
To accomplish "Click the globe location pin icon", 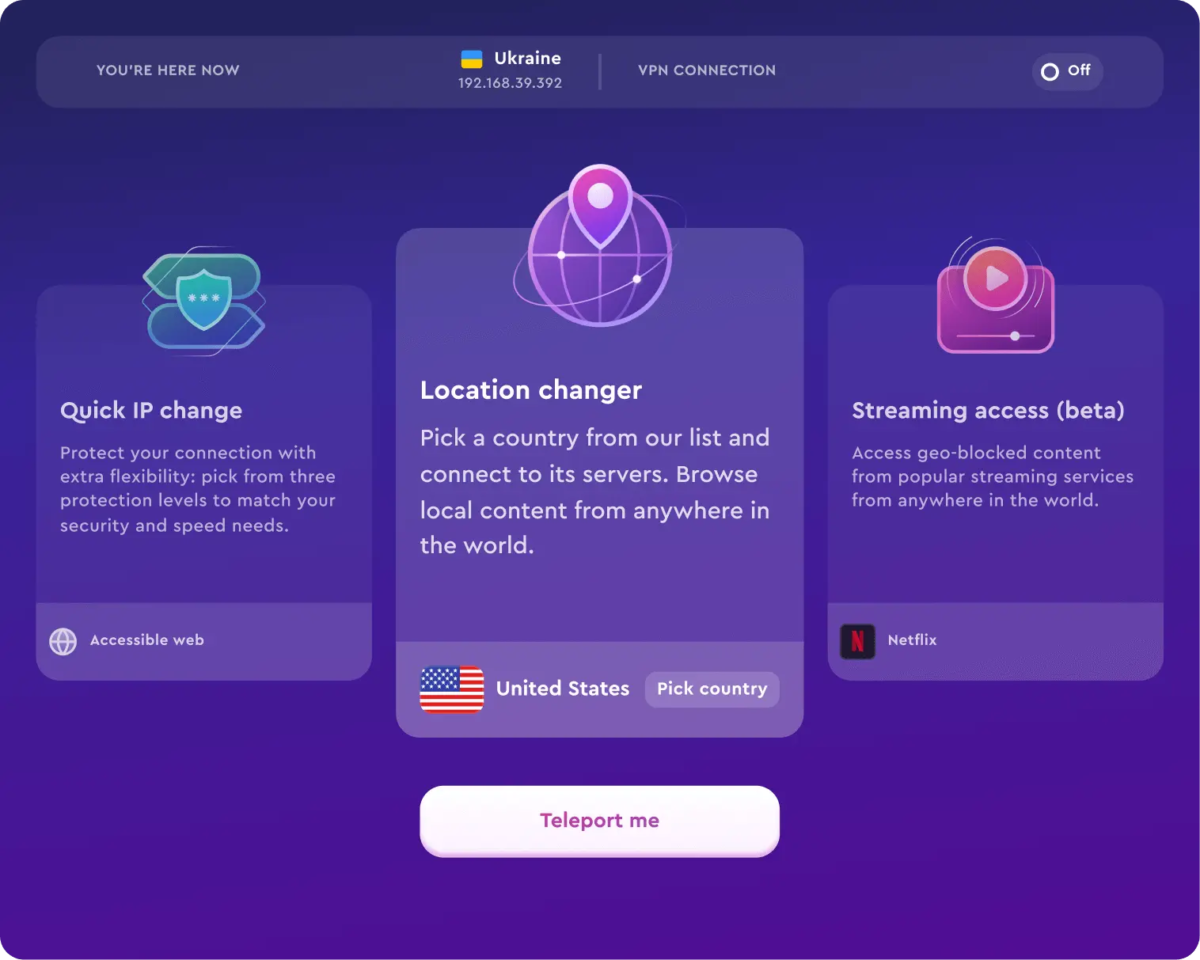I will pyautogui.click(x=599, y=246).
